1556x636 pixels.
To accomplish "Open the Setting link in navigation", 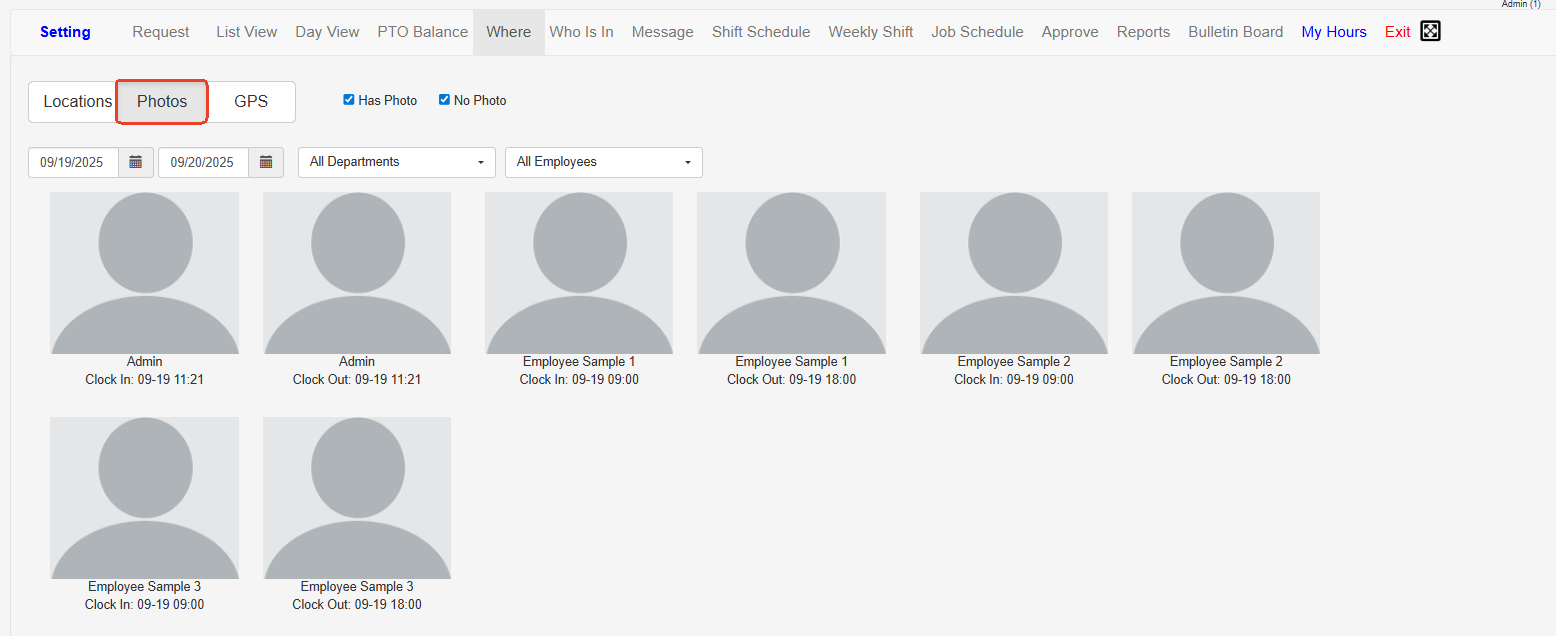I will coord(65,32).
